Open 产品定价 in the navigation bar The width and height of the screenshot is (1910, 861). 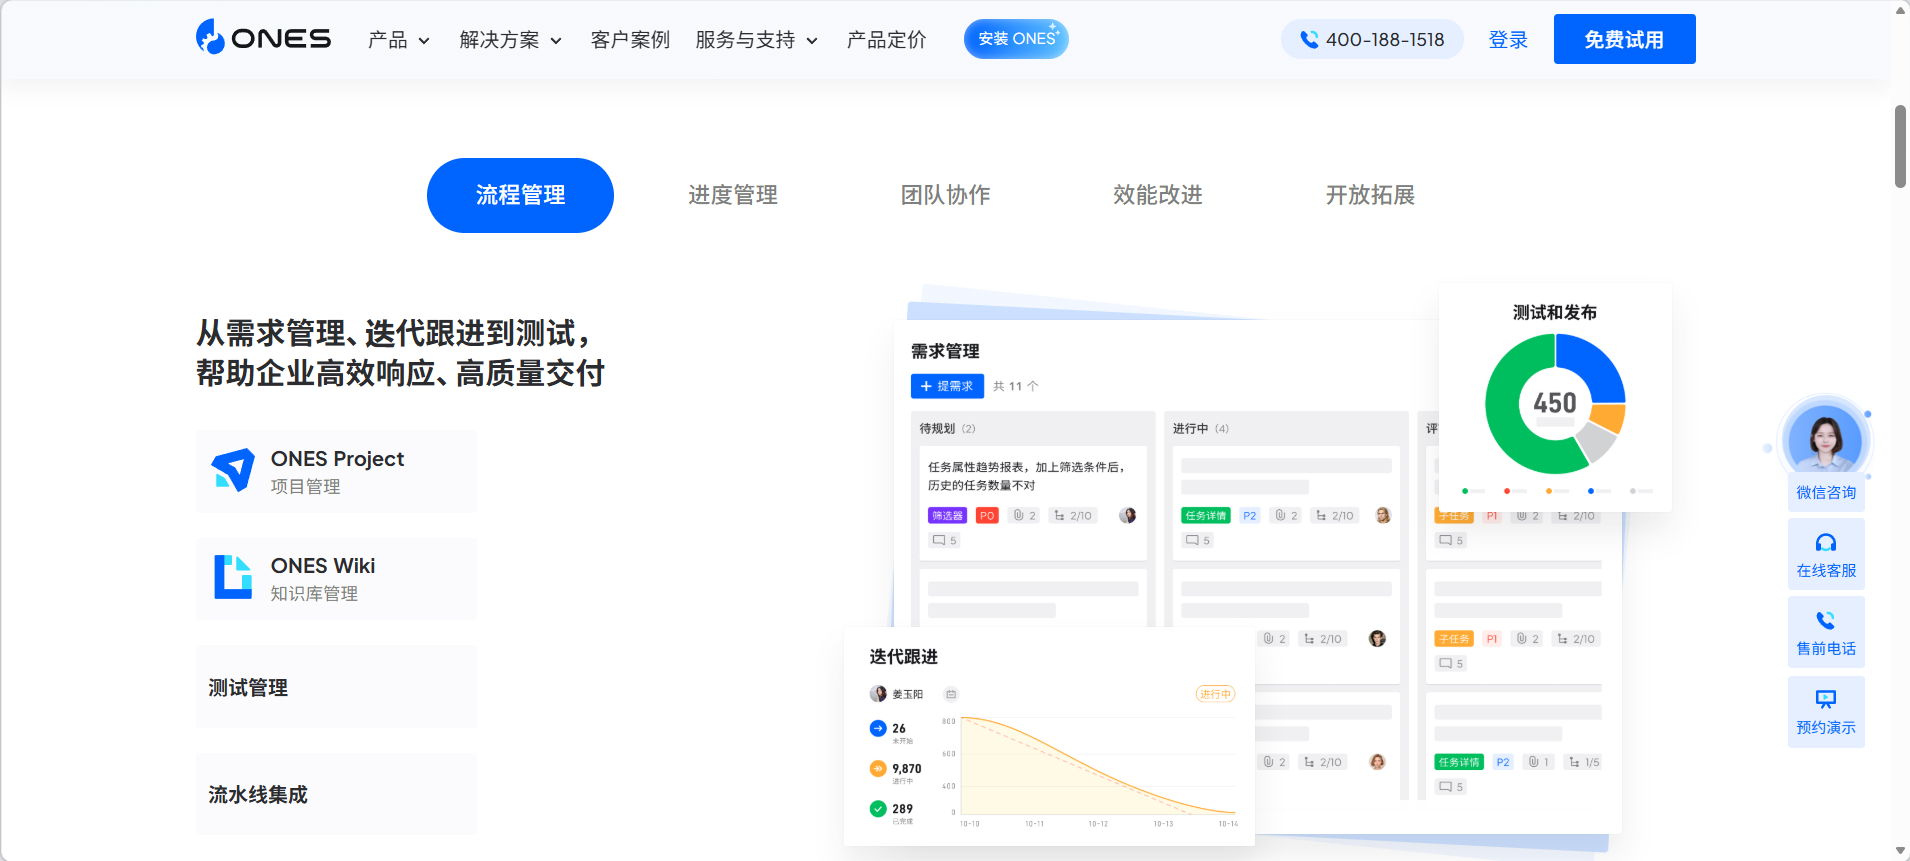pyautogui.click(x=886, y=40)
